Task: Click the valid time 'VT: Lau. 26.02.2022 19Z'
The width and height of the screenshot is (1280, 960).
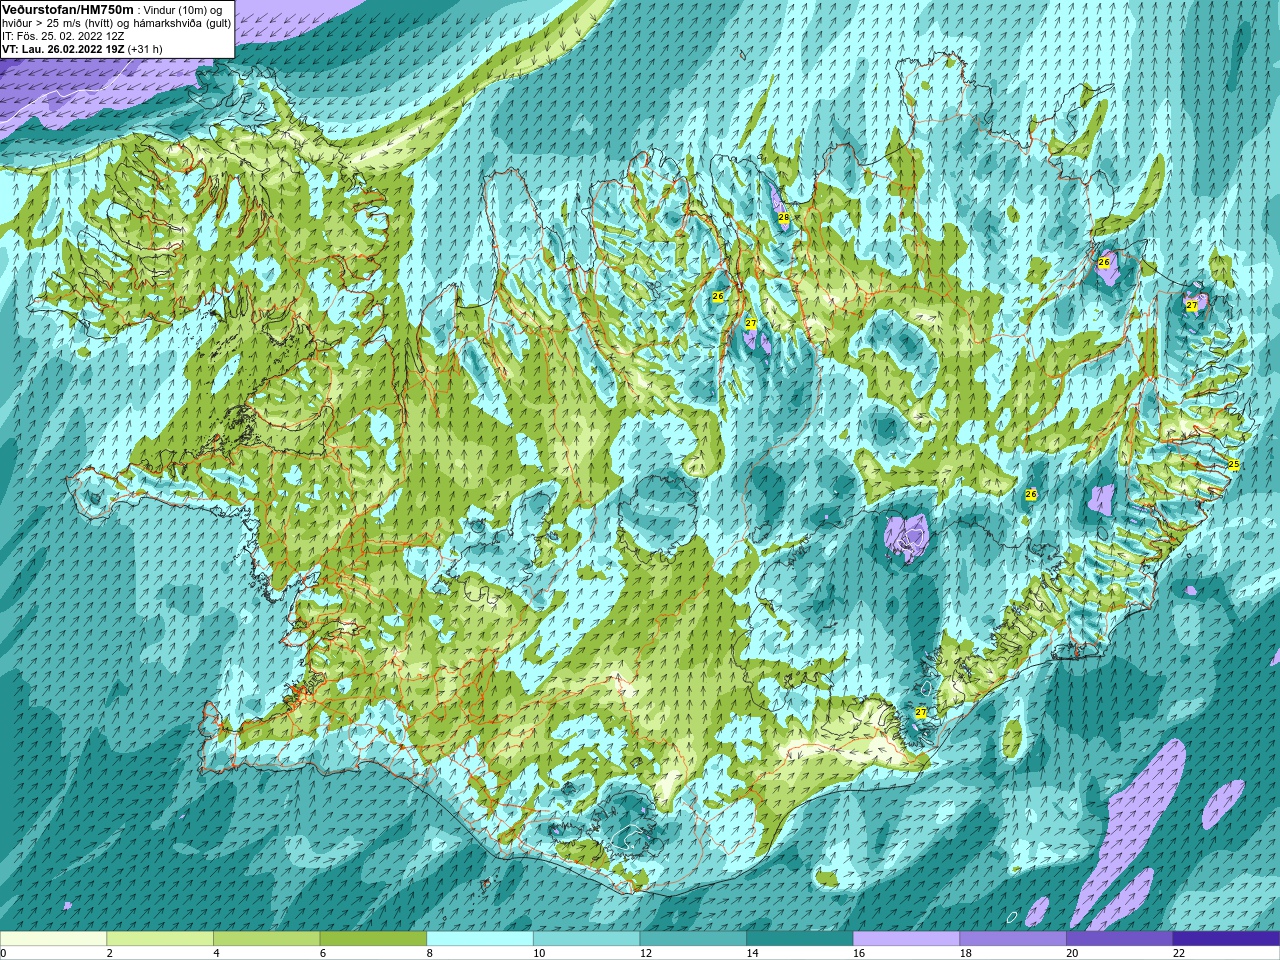Action: tap(63, 48)
